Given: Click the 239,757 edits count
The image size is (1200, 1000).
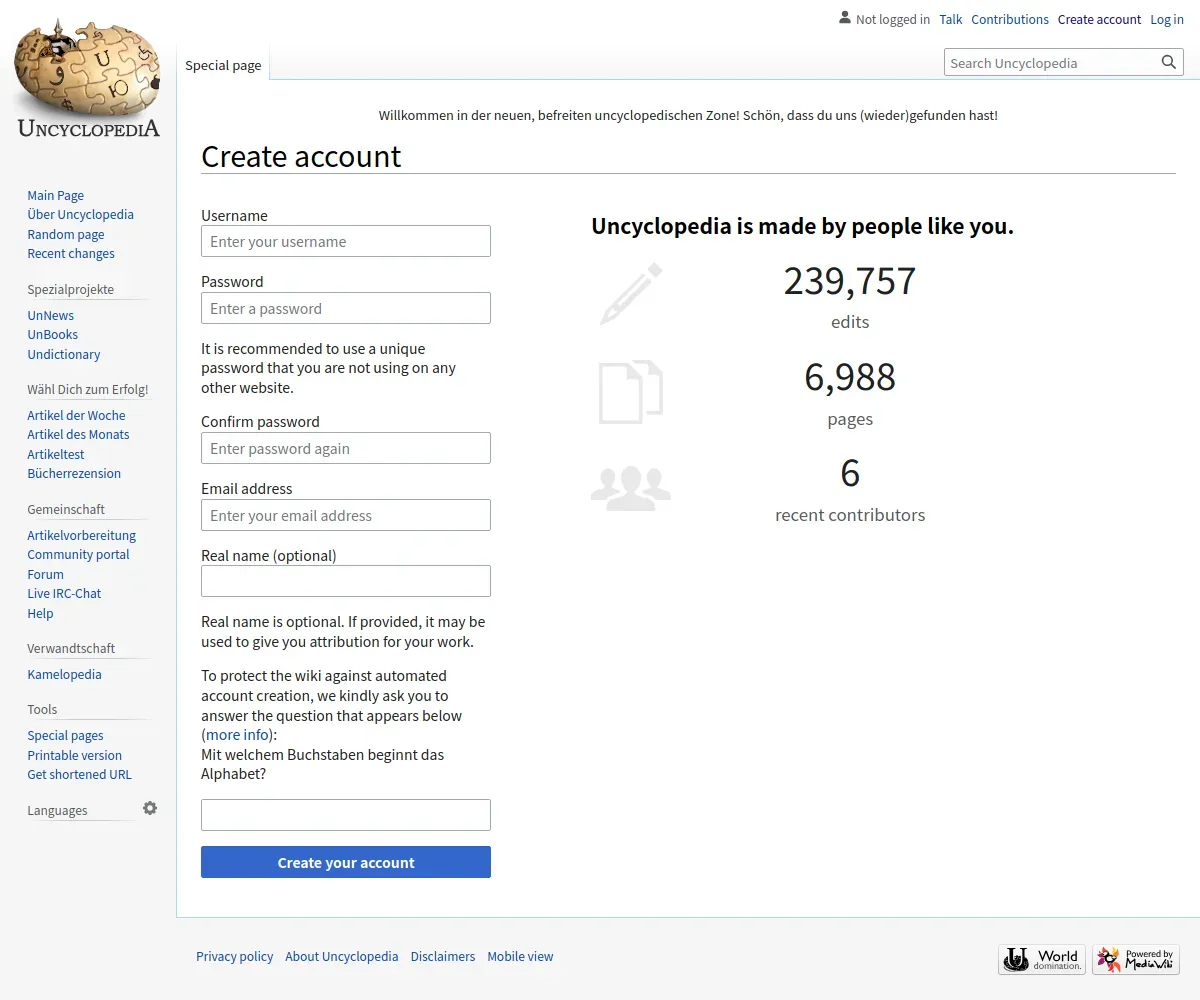Looking at the screenshot, I should coord(850,281).
